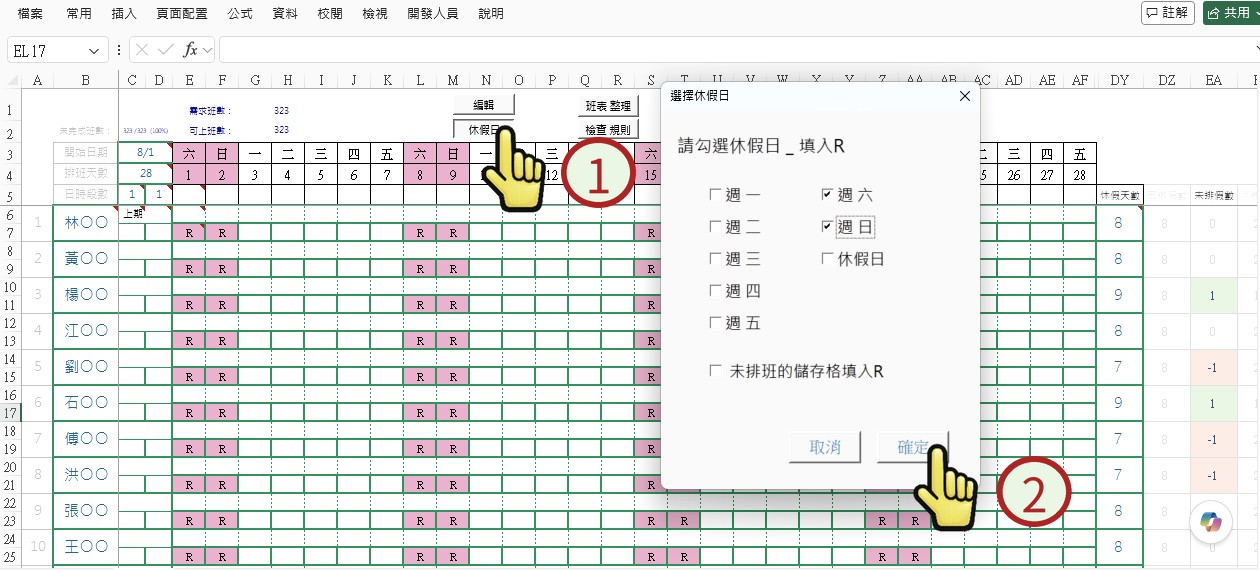Click the 休假日 button on the sheet
1260x570 pixels.
point(483,129)
